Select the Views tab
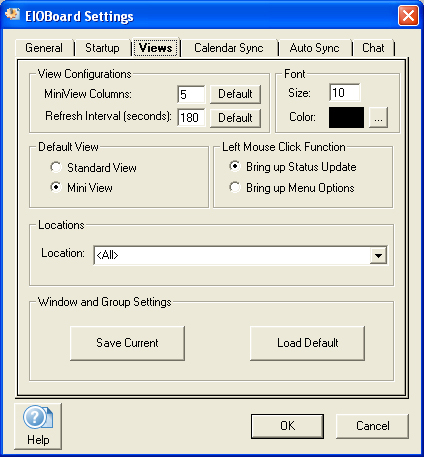424x457 pixels. pos(156,48)
